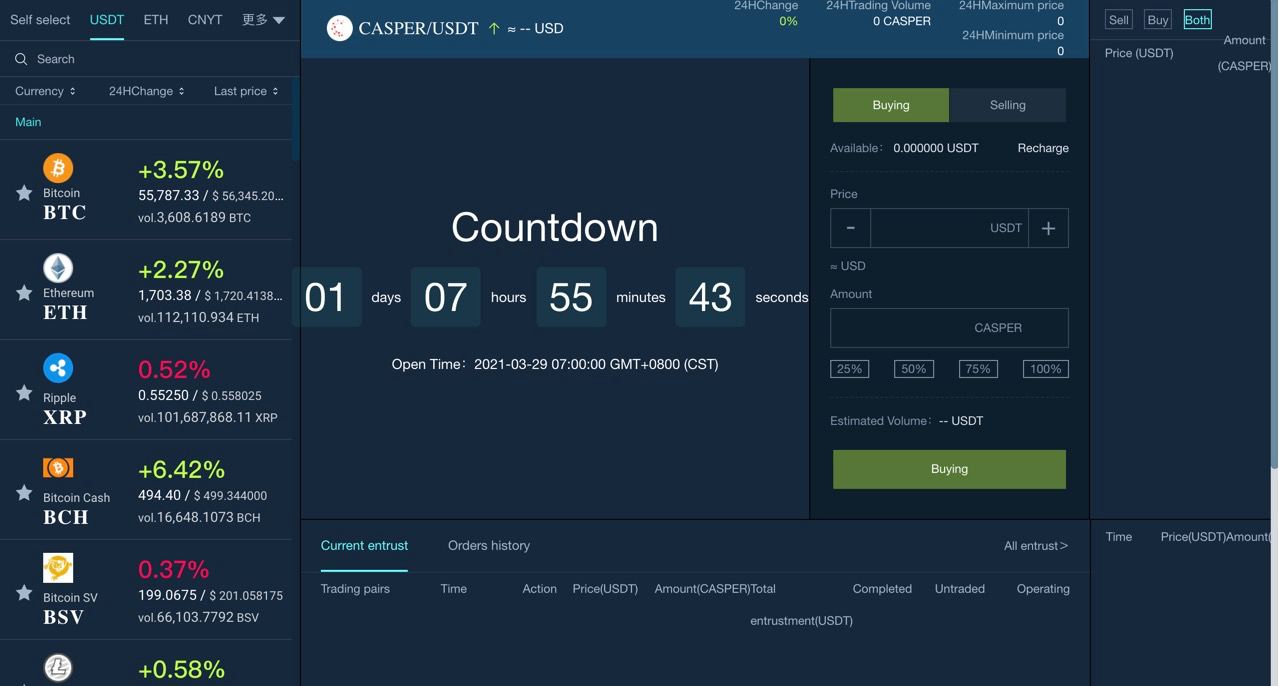The width and height of the screenshot is (1279, 686).
Task: Sort list by Currency
Action: tap(45, 91)
